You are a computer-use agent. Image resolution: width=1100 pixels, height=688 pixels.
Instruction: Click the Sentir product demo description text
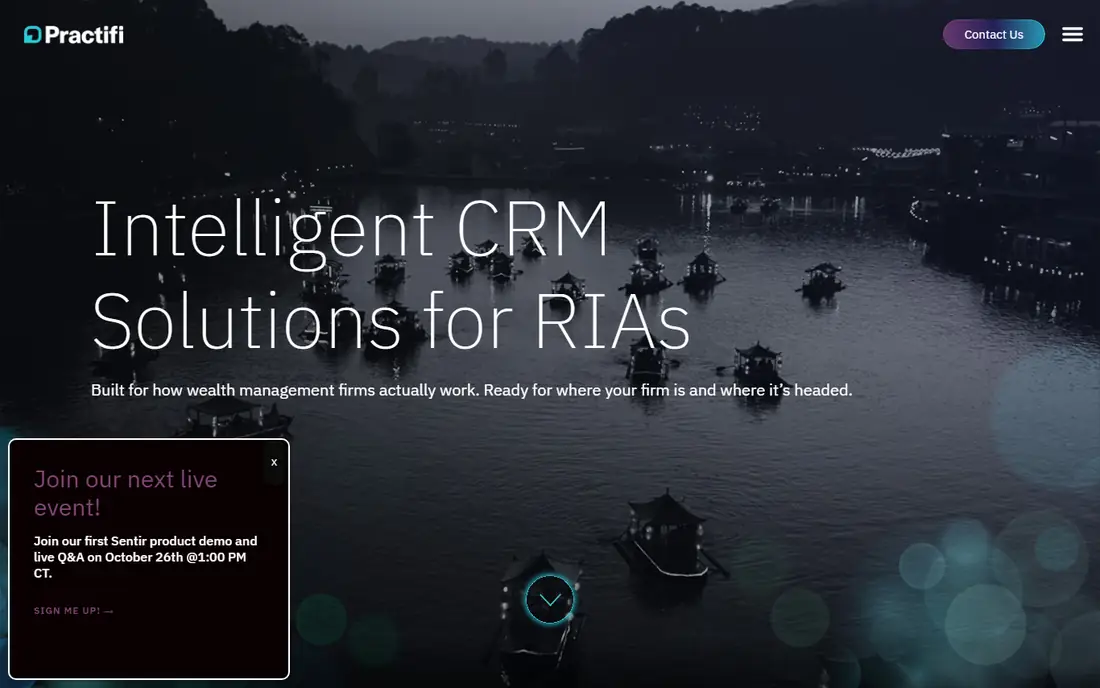click(145, 557)
